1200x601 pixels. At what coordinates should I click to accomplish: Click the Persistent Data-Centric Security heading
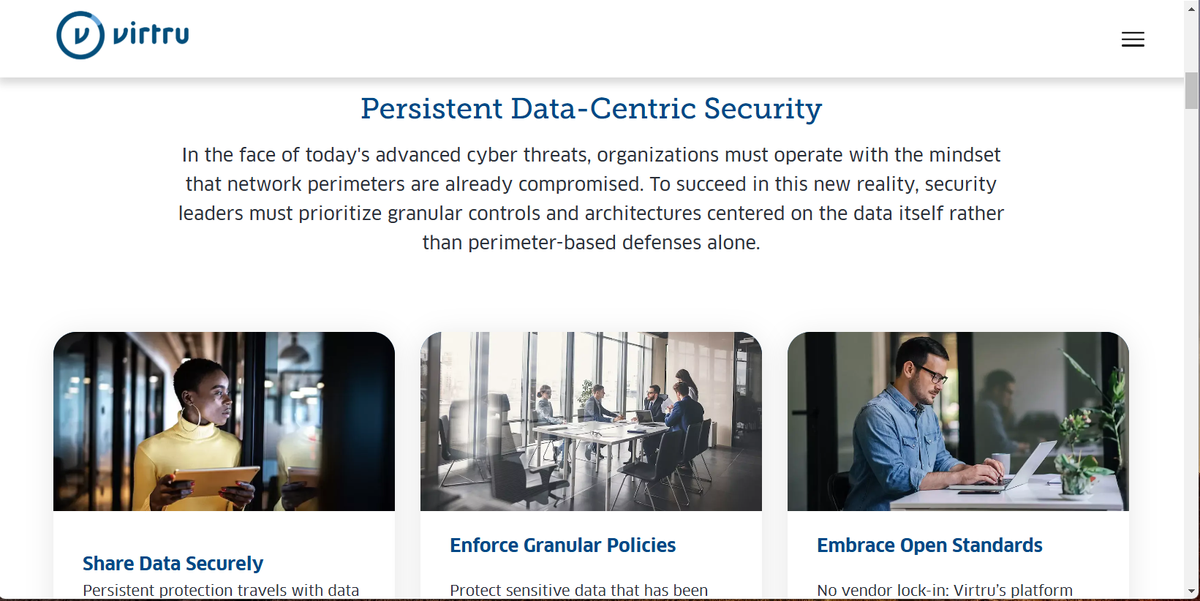[x=590, y=109]
